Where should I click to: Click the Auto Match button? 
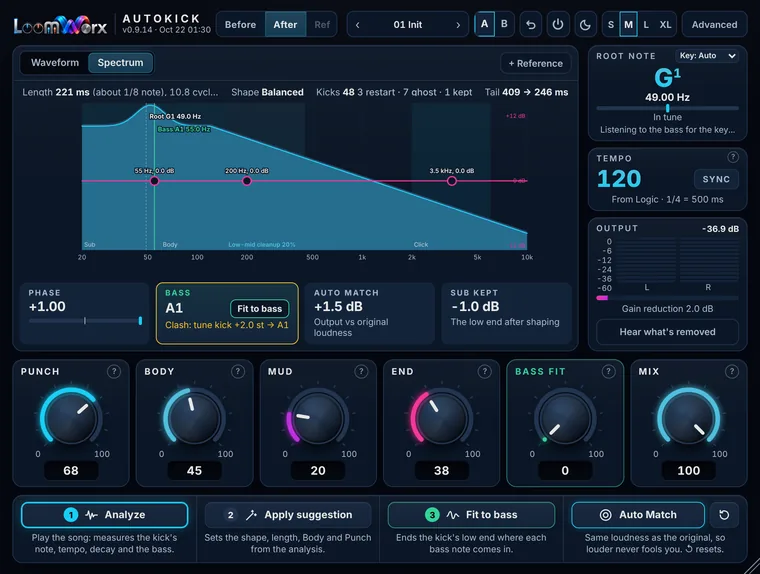pos(638,515)
